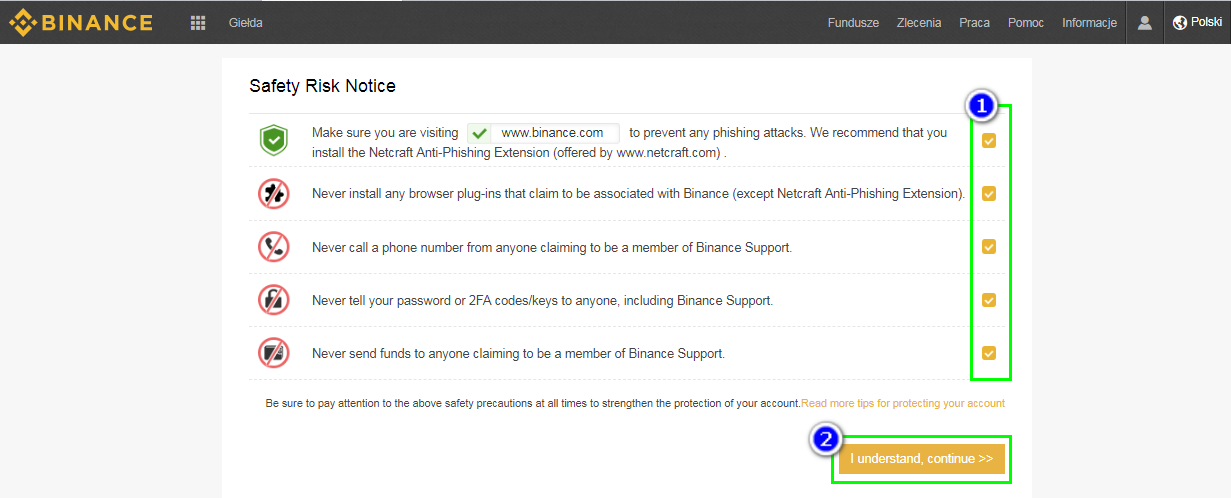The image size is (1231, 498).
Task: Uncheck the phishing attack notice checkbox
Action: 988,141
